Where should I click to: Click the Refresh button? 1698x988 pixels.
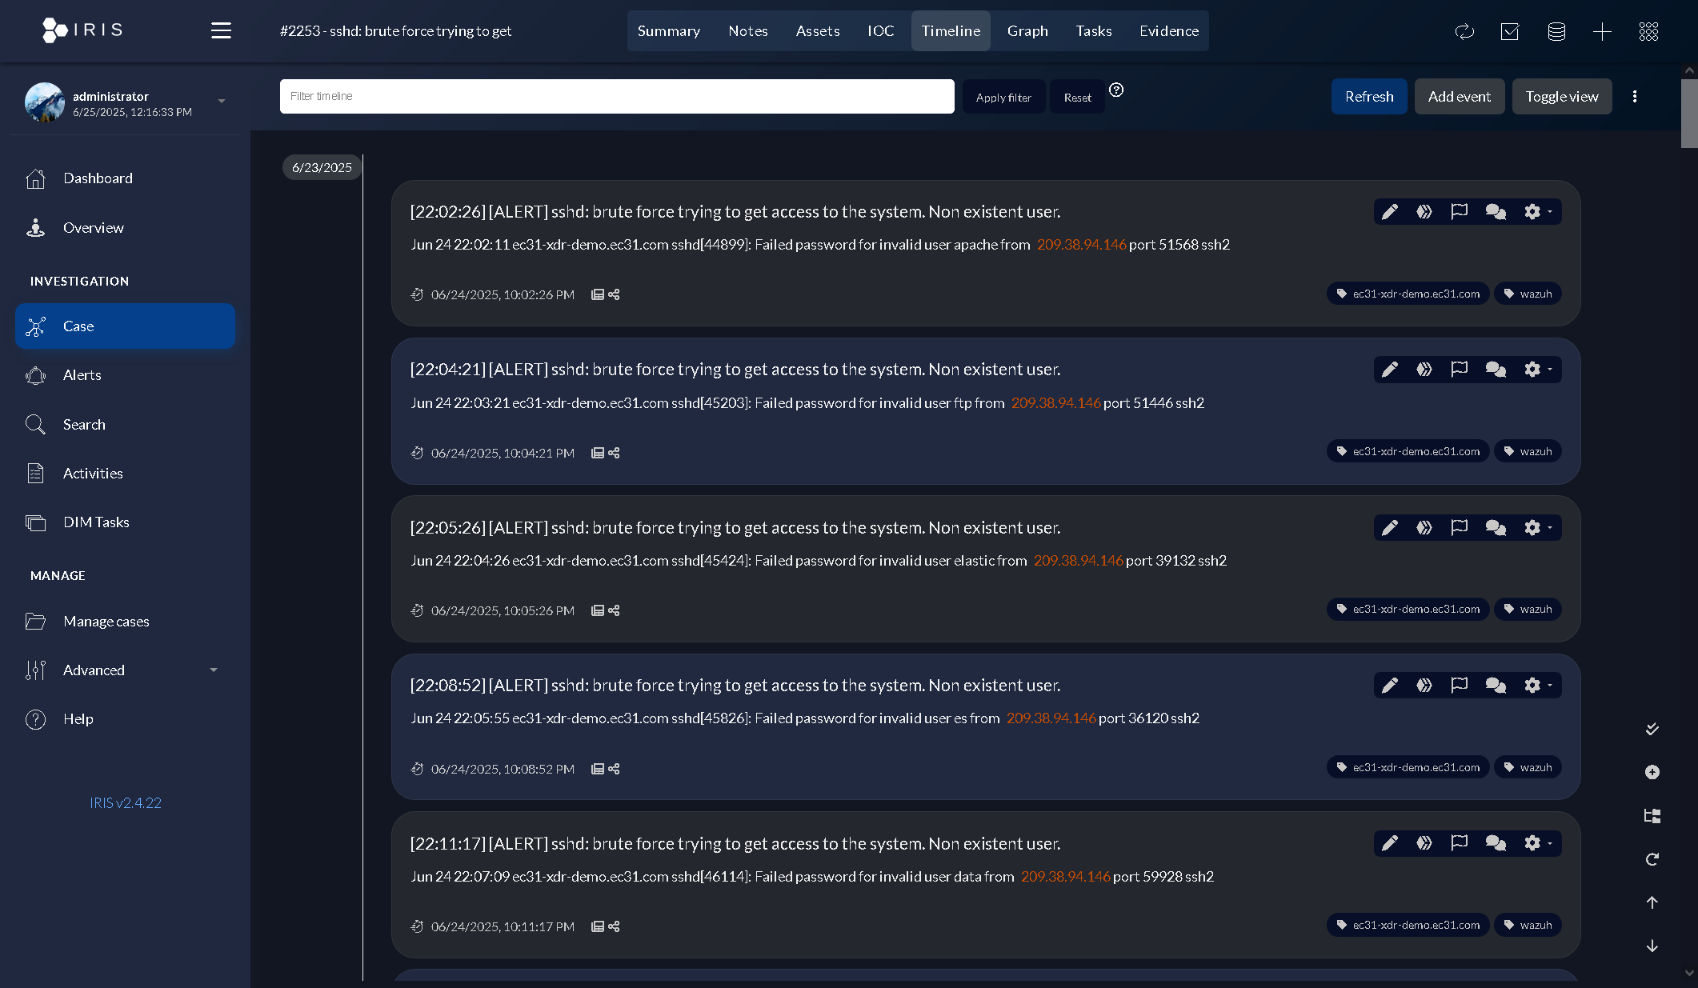pyautogui.click(x=1369, y=97)
